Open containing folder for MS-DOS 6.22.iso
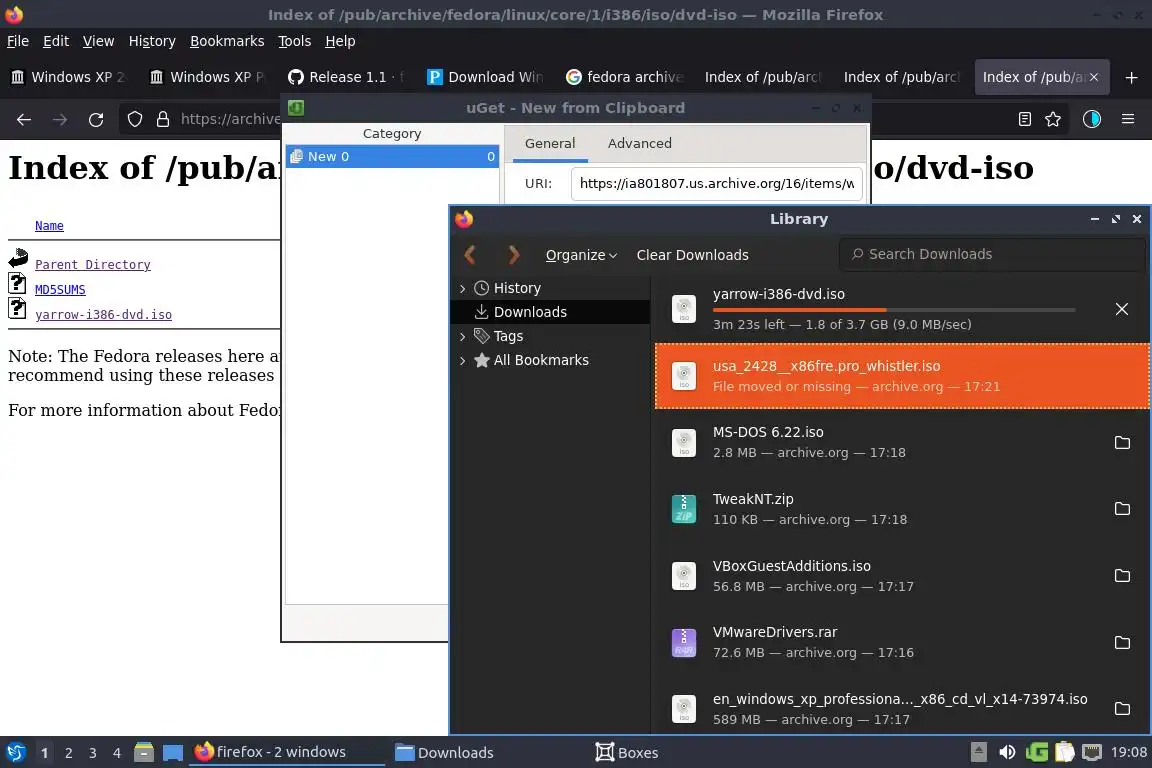1152x768 pixels. pos(1122,442)
